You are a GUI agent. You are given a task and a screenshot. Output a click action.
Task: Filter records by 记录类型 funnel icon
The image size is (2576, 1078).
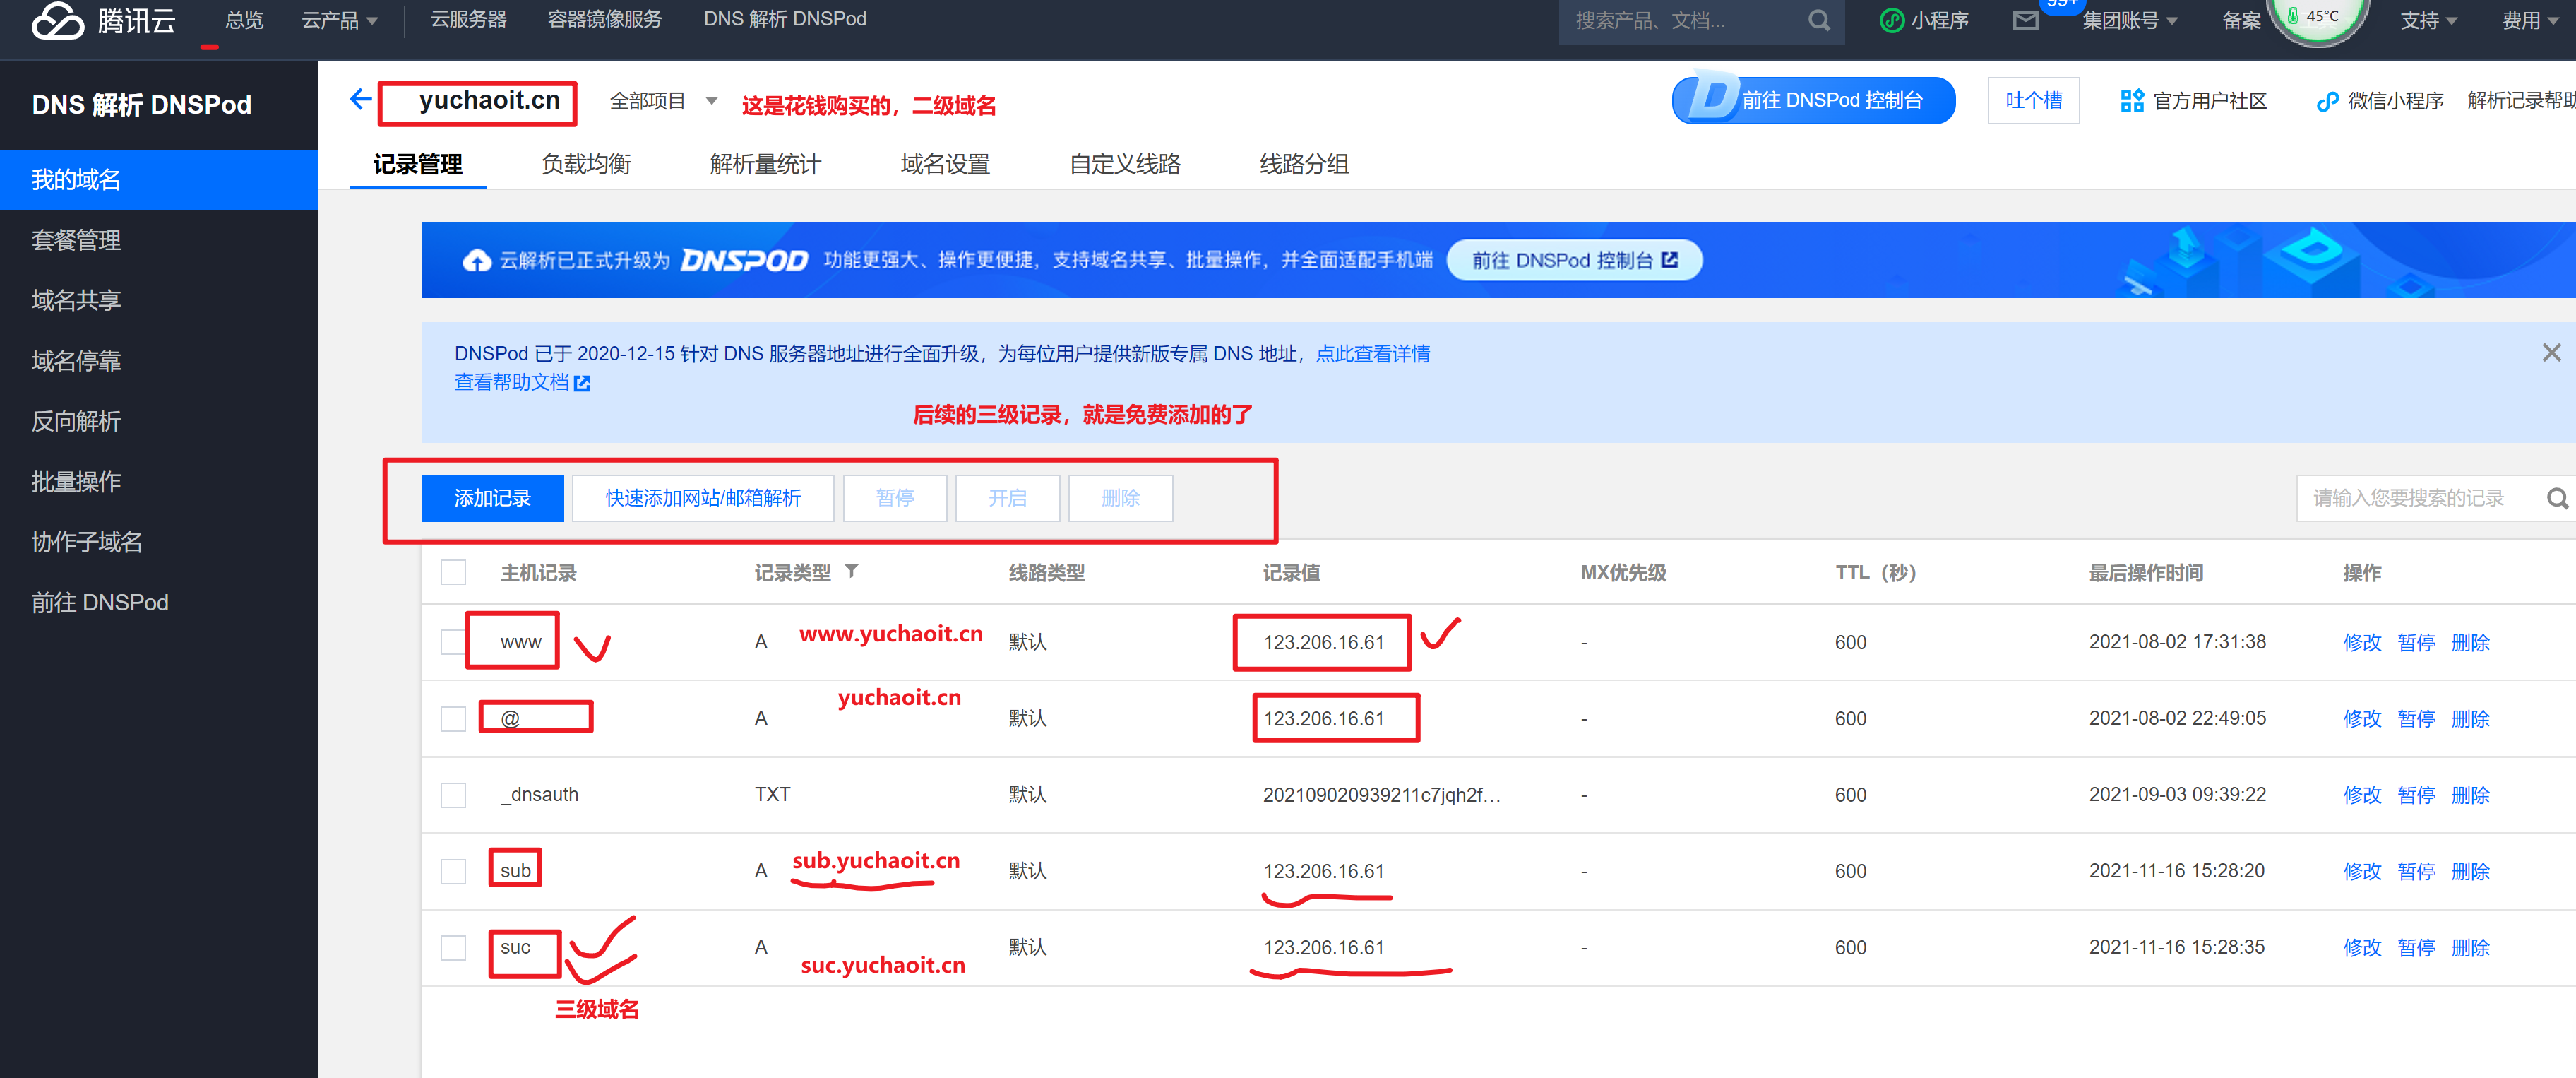pyautogui.click(x=851, y=571)
